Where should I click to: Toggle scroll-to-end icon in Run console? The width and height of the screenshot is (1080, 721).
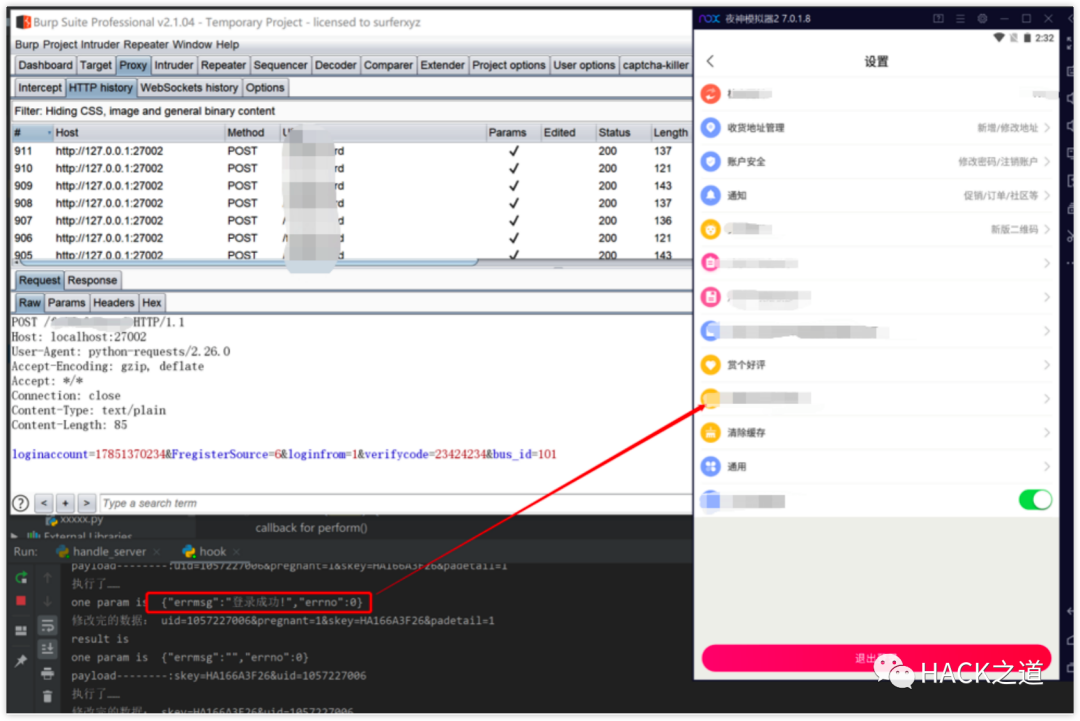(47, 649)
